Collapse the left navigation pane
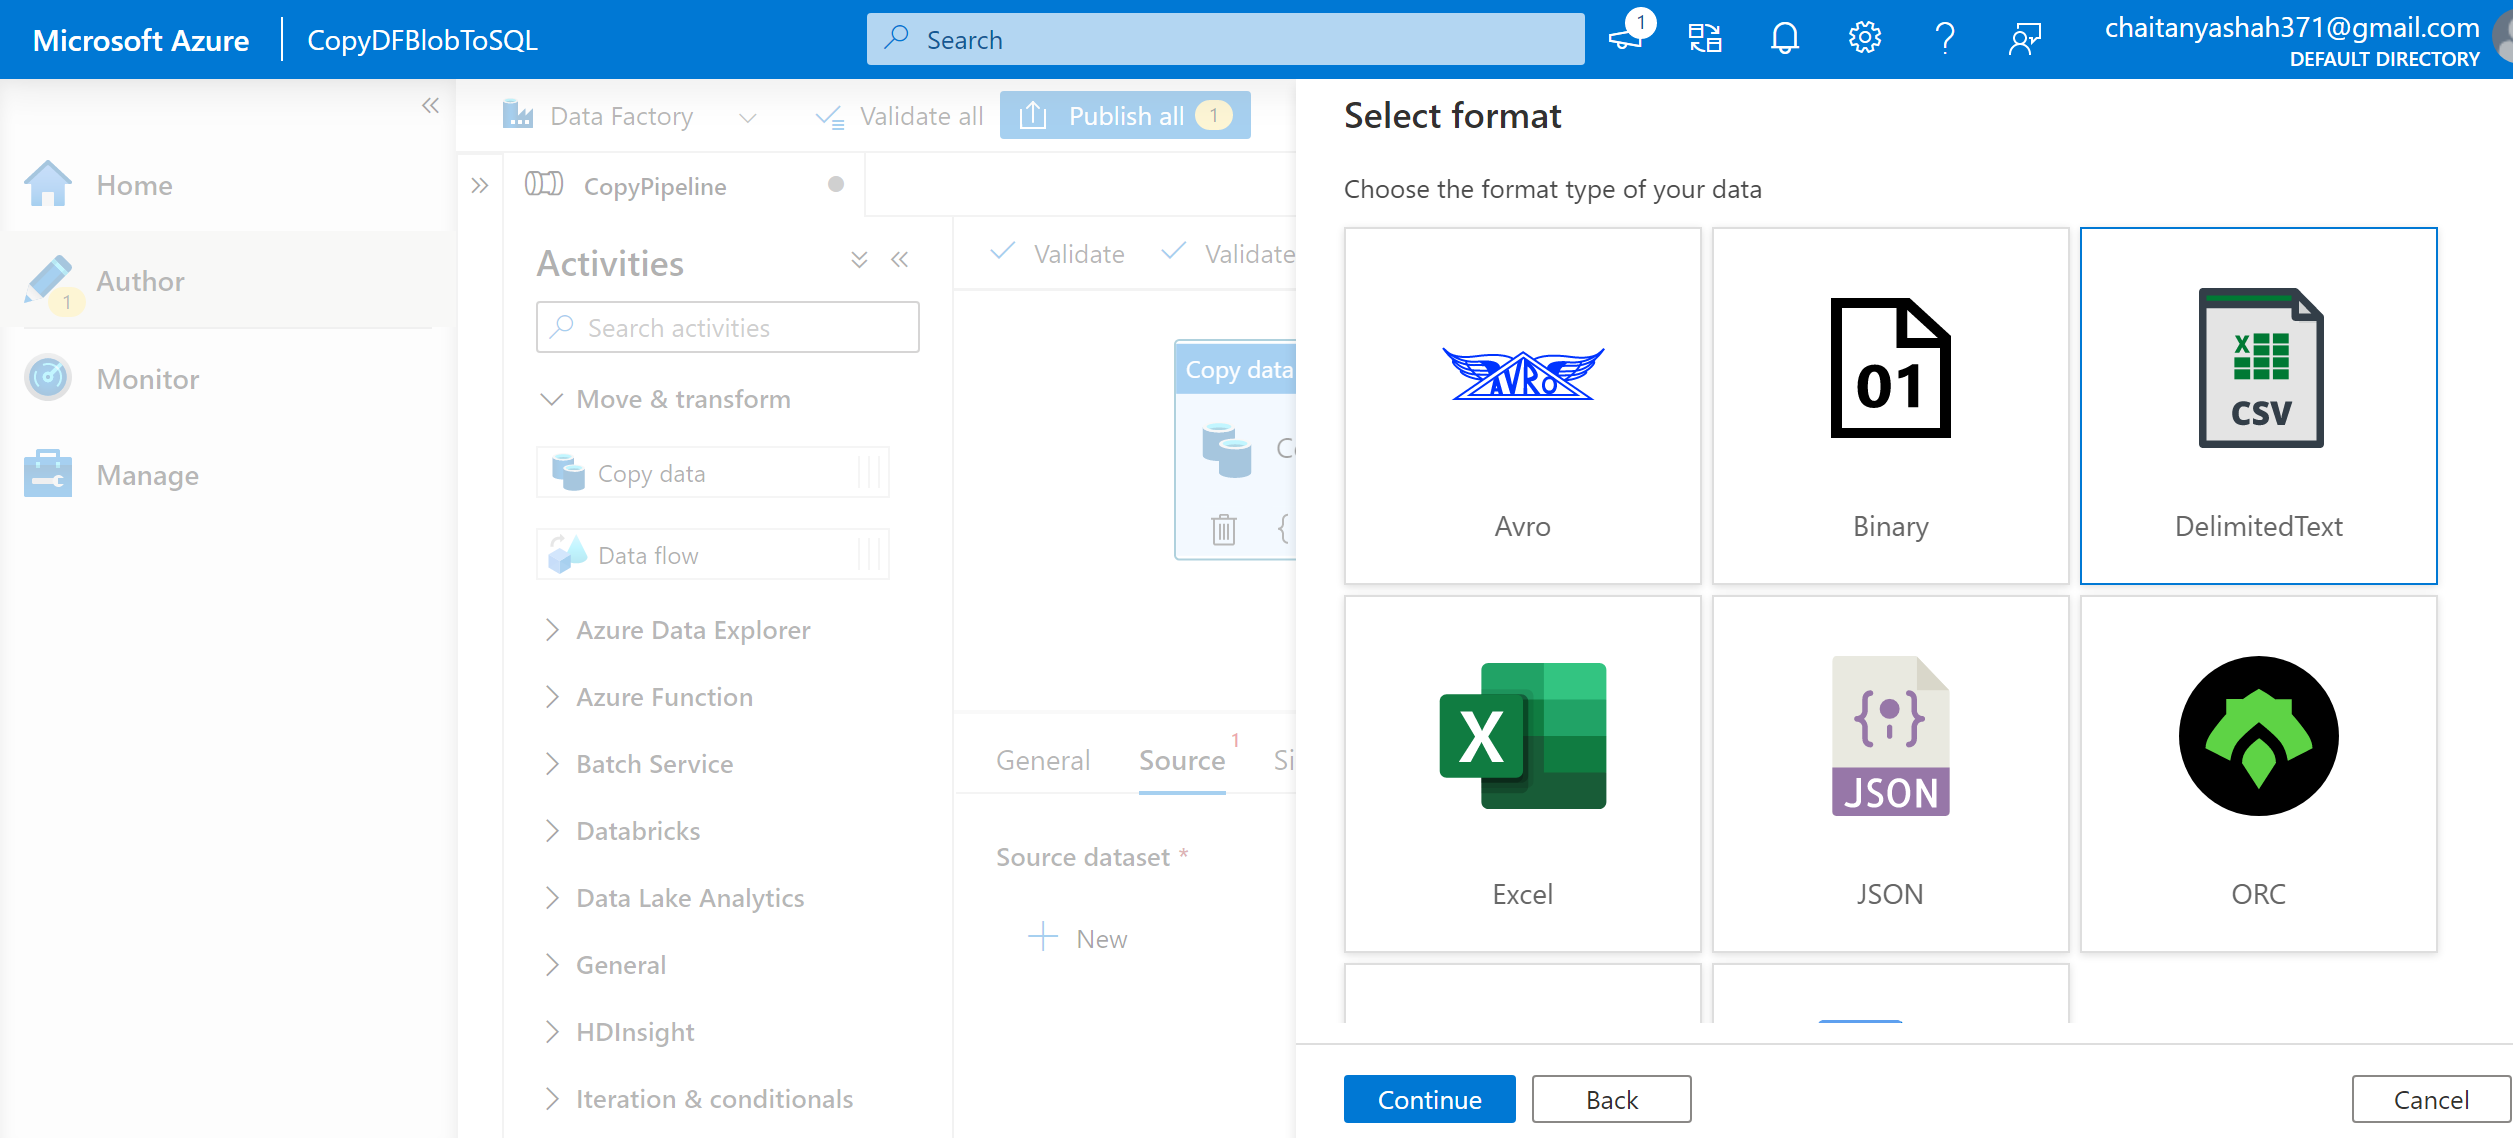Image resolution: width=2513 pixels, height=1138 pixels. [430, 105]
